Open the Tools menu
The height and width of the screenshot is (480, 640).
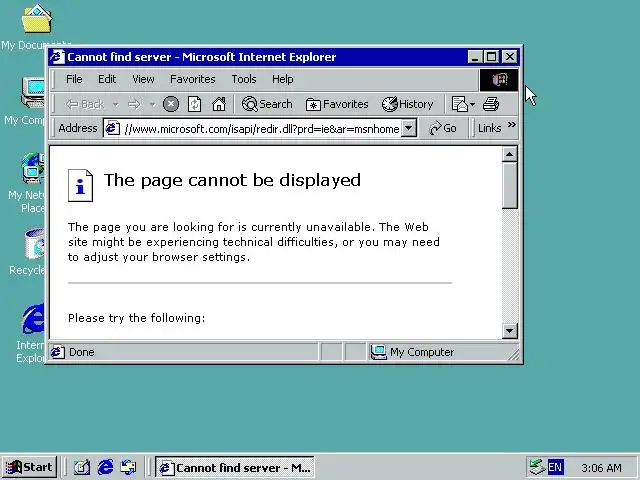tap(244, 79)
